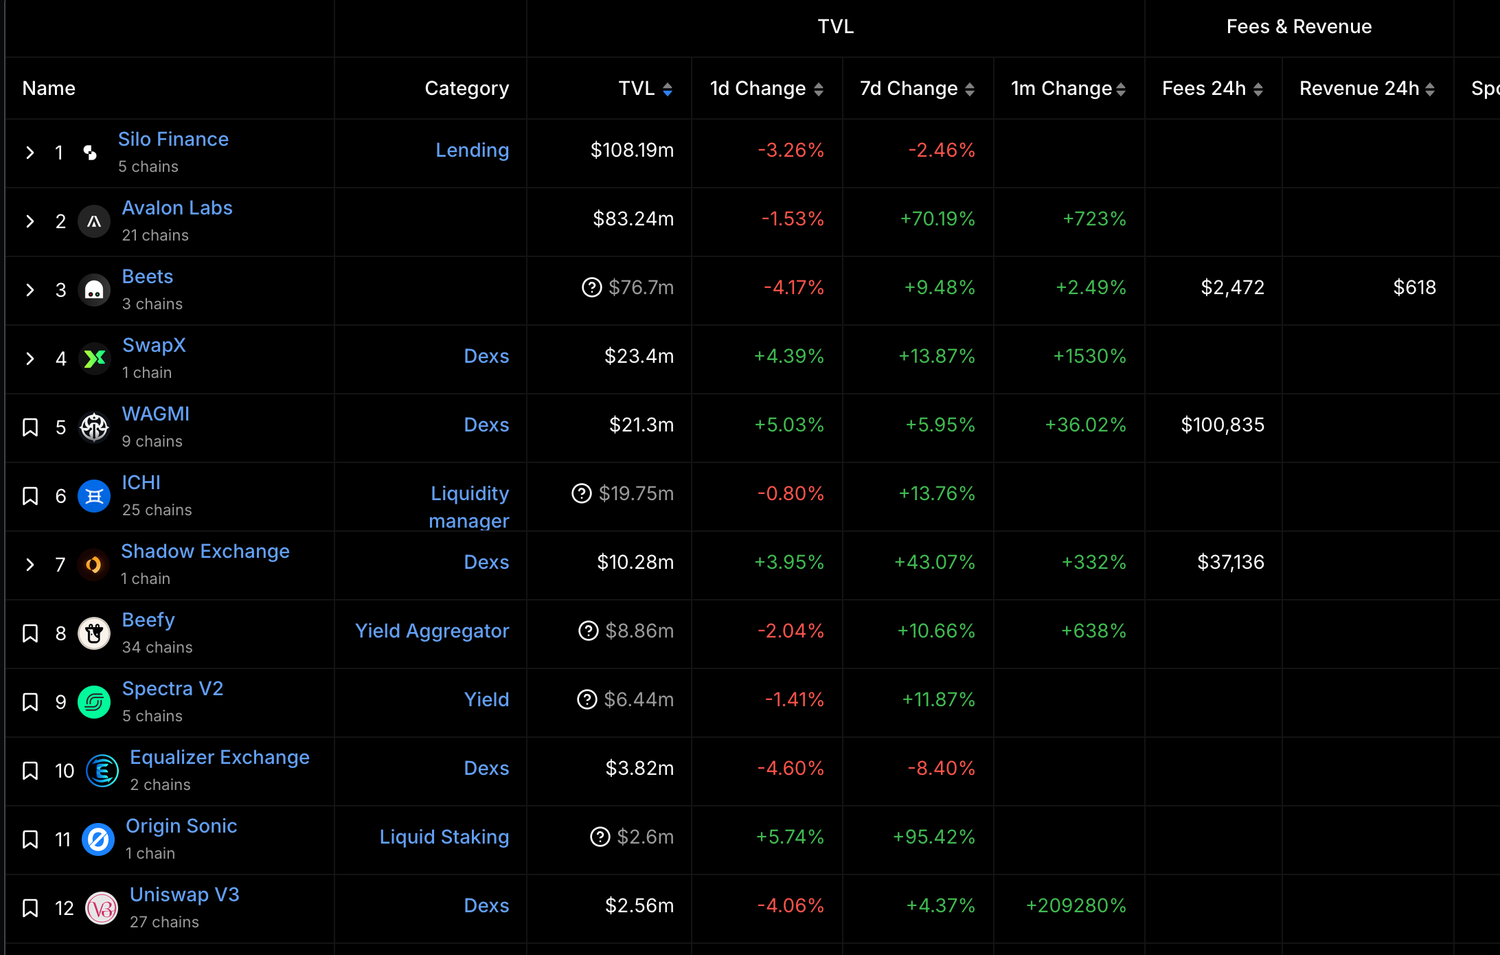Click the Silo Finance protocol logo
This screenshot has height=955, width=1500.
tap(91, 153)
